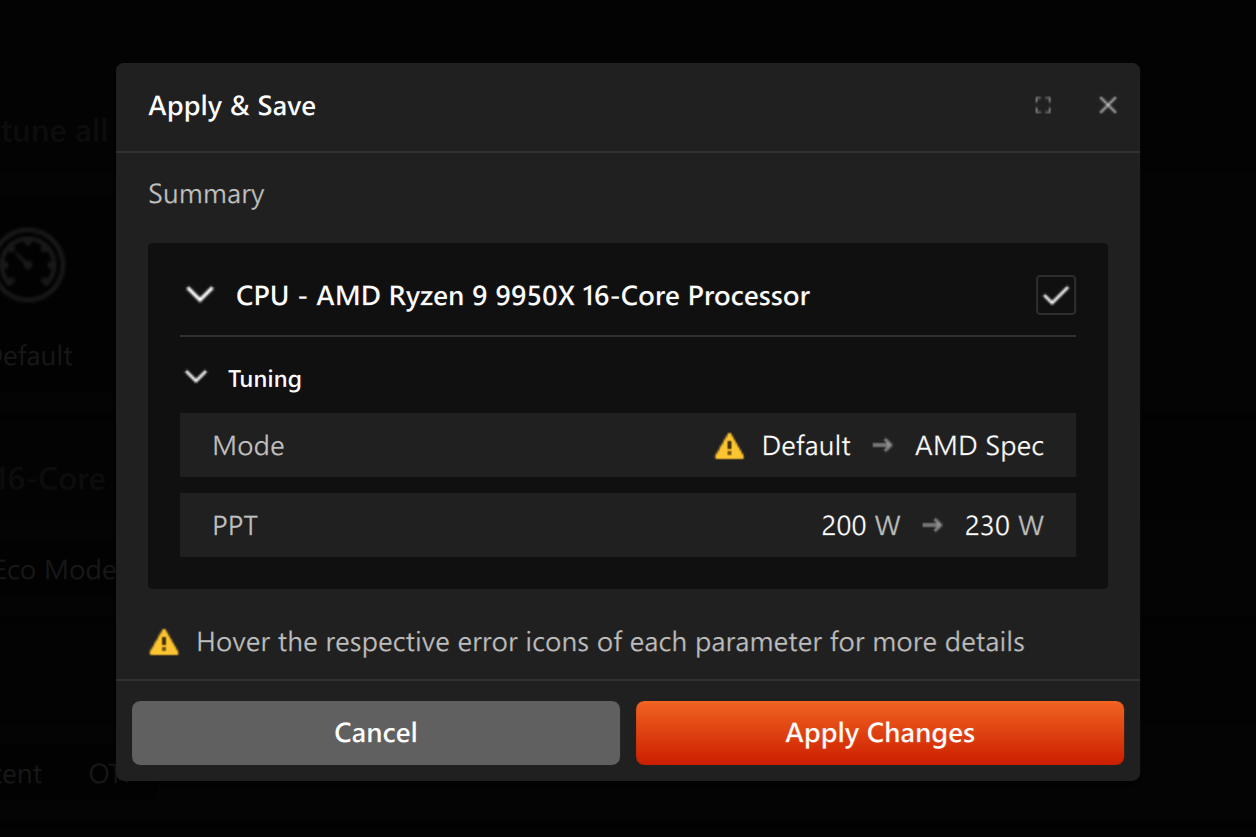The width and height of the screenshot is (1256, 837).
Task: Uncheck the AMD Ryzen 9 9950X CPU checkbox
Action: [x=1055, y=295]
